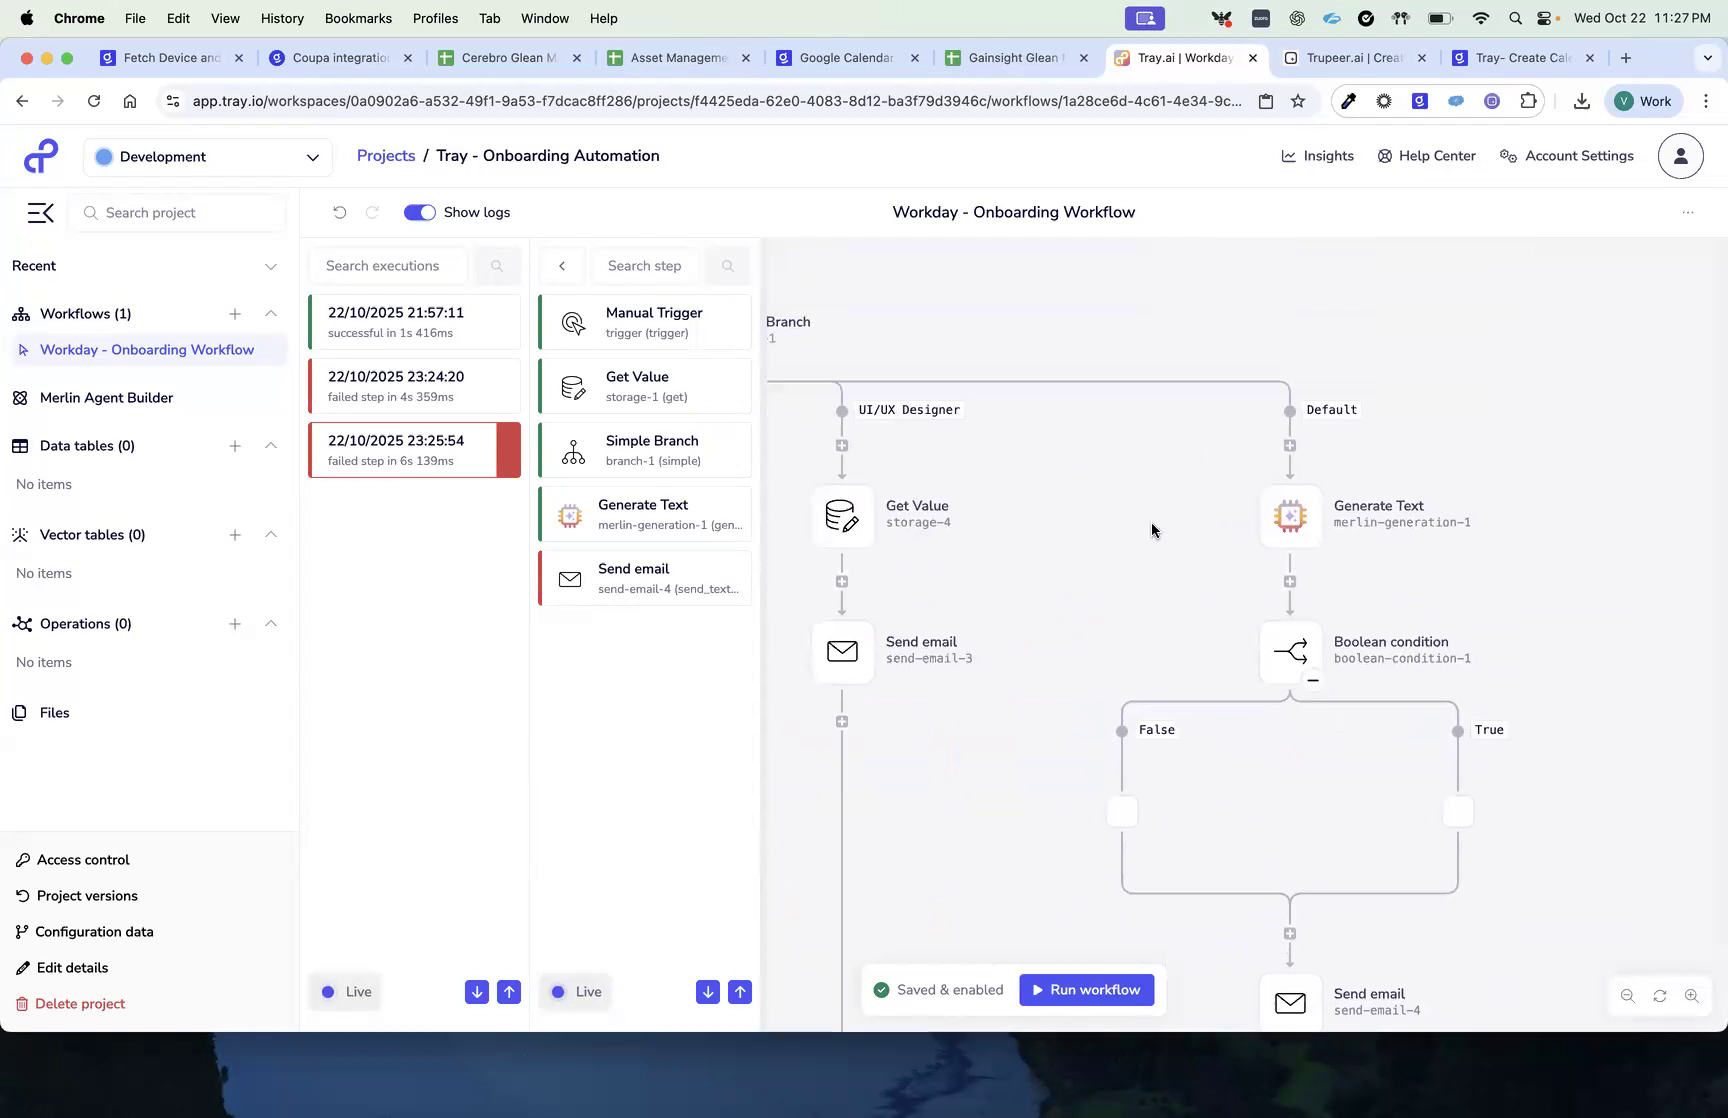Click the Boolean condition node on canvas
This screenshot has width=1728, height=1118.
pyautogui.click(x=1290, y=651)
